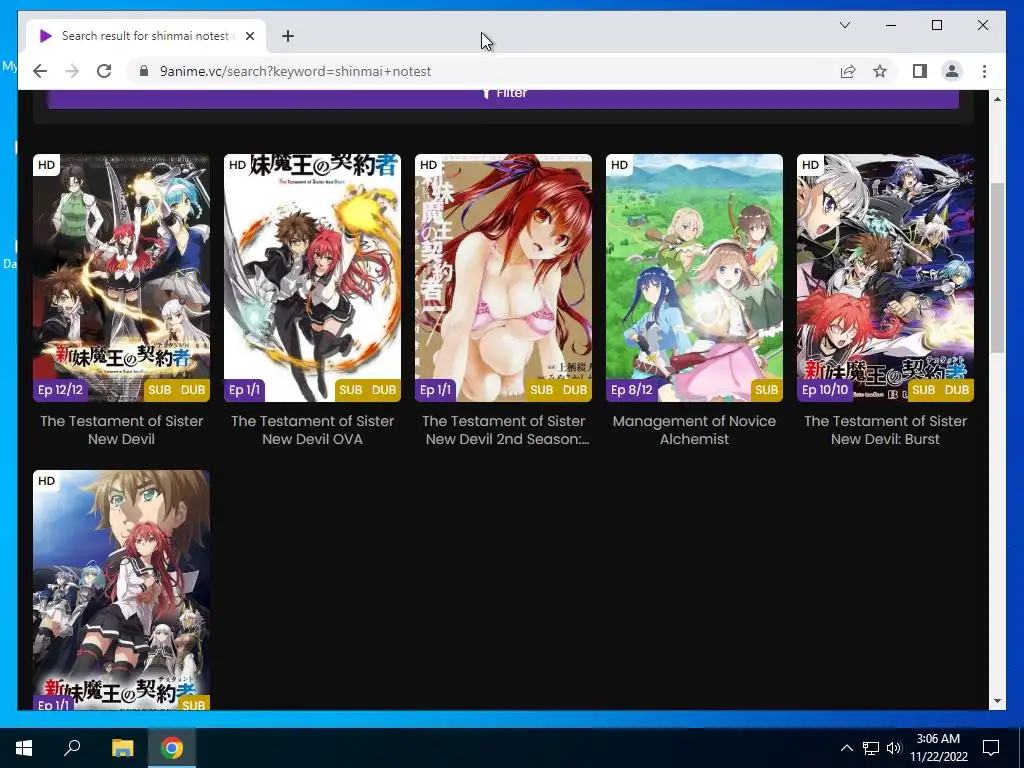Screen dimensions: 1024x768
Task: Click the DUB badge on New Devil: Burst
Action: click(x=957, y=390)
